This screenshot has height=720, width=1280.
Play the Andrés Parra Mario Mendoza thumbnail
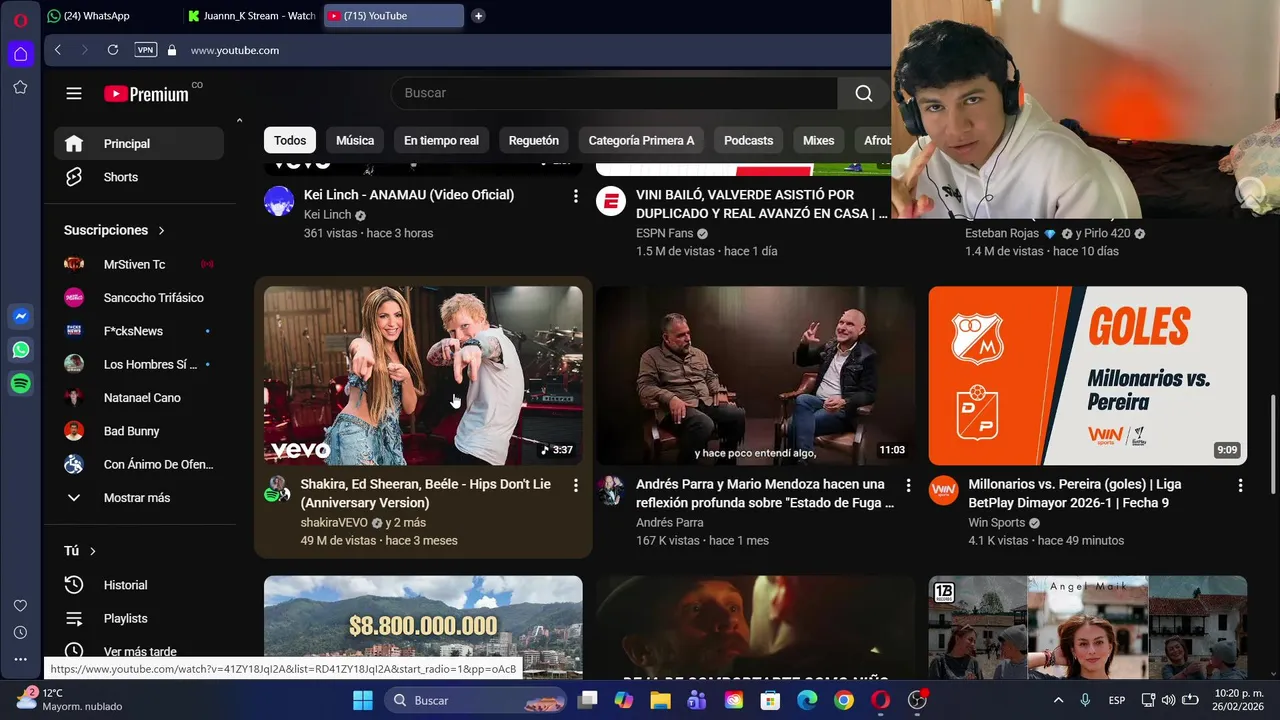click(755, 376)
